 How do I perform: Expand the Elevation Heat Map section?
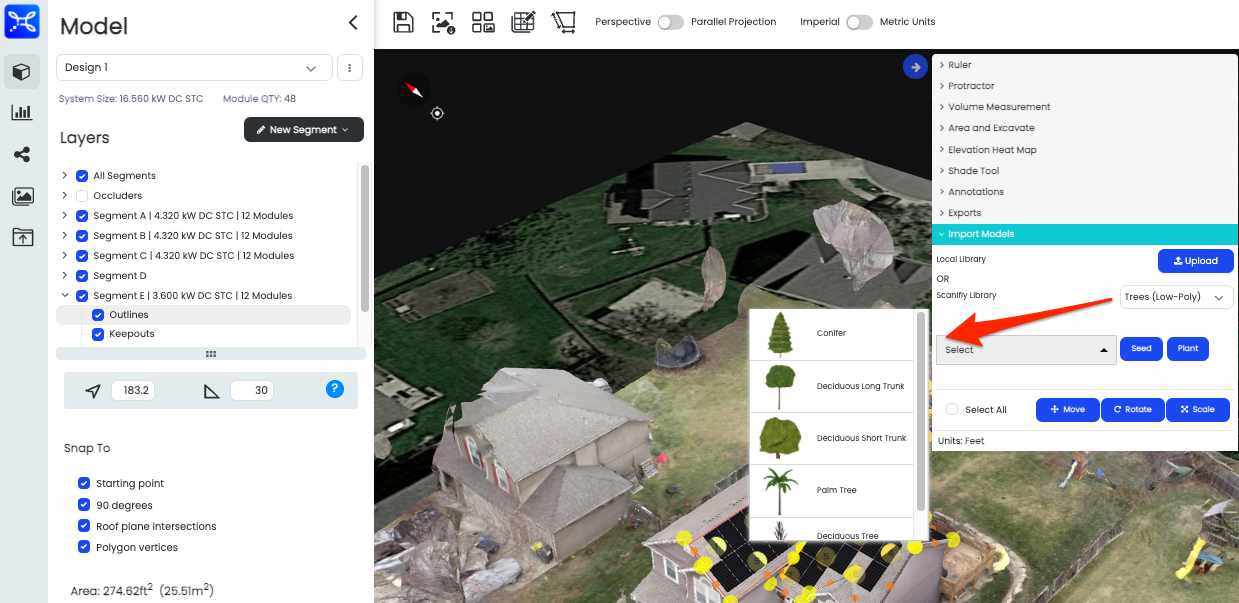[1085, 150]
